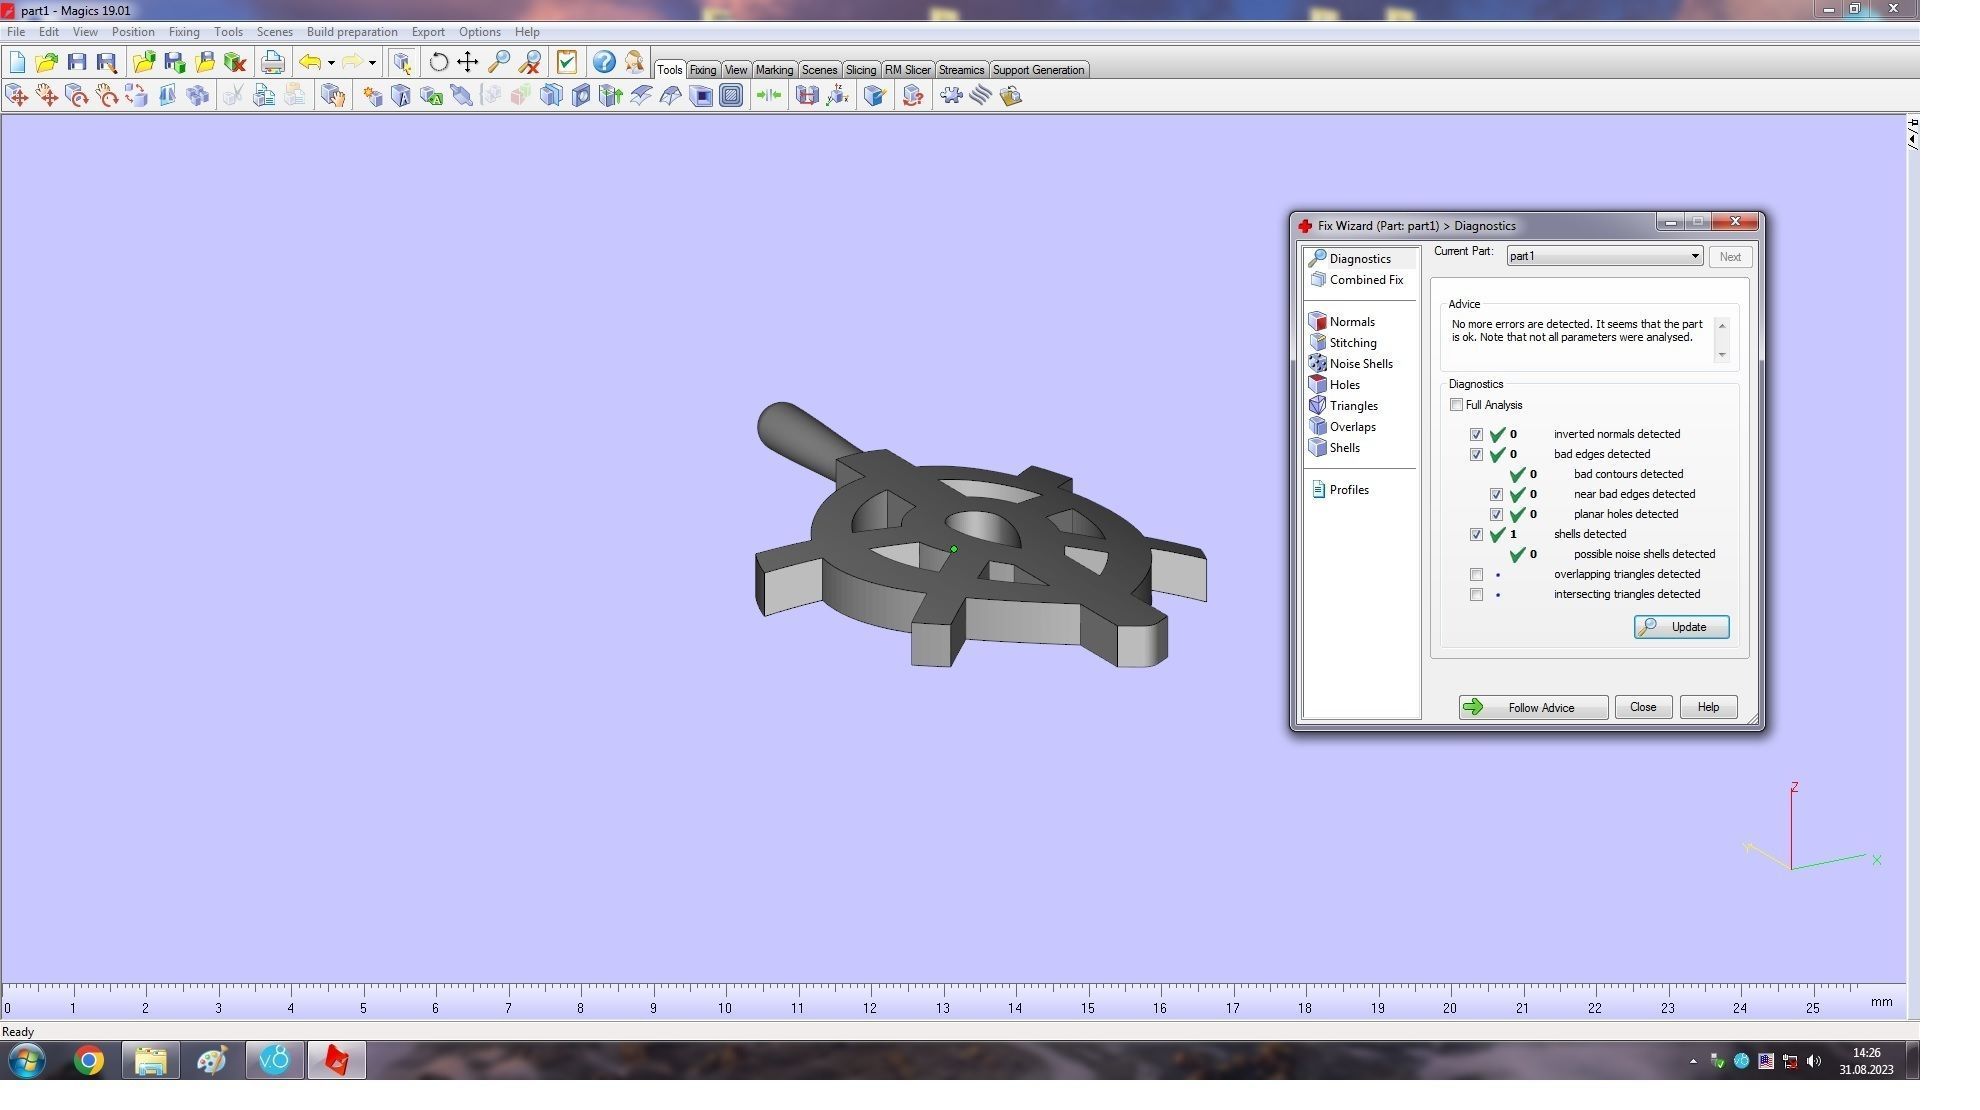Open the Help question mark icon

click(x=603, y=62)
